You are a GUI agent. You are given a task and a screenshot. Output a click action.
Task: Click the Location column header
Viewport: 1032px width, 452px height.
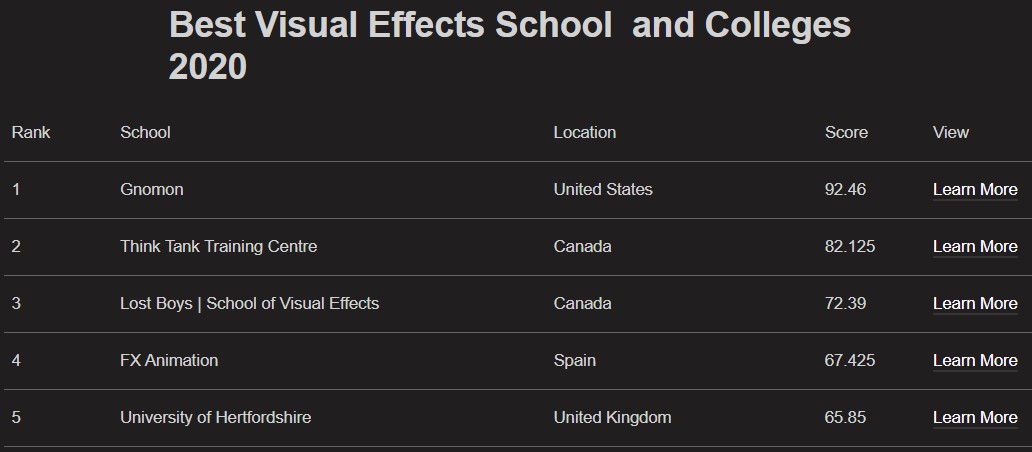(x=584, y=132)
